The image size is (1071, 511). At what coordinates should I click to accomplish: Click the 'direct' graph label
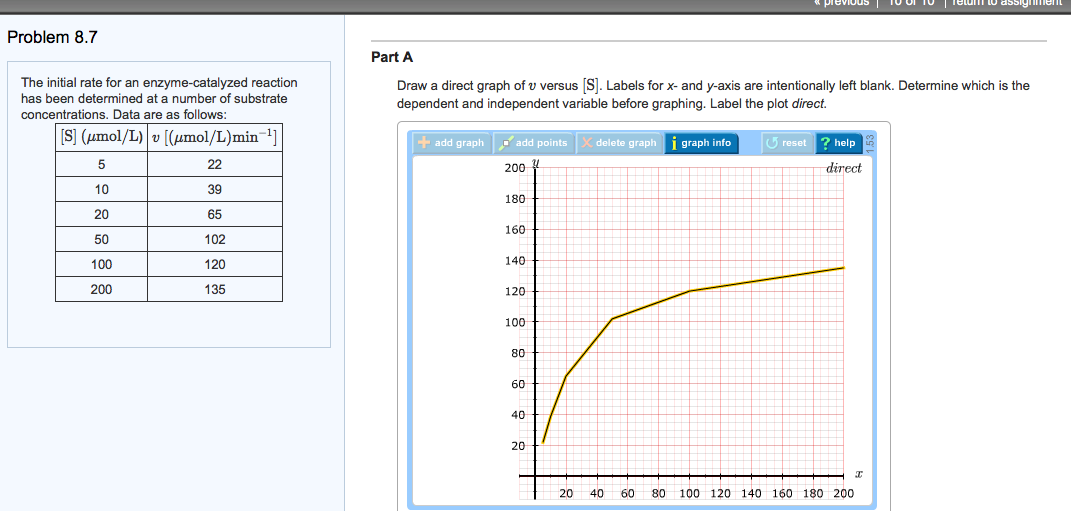(843, 168)
